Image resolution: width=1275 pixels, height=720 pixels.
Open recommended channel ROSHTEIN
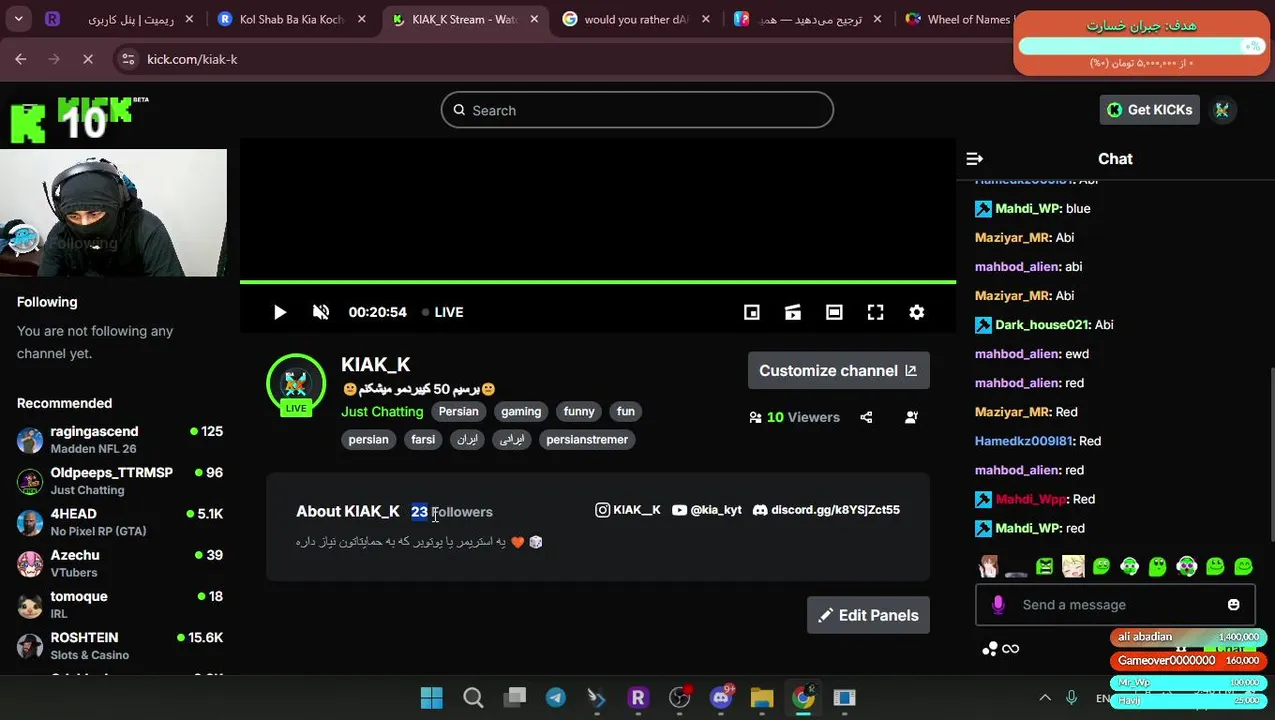point(120,645)
